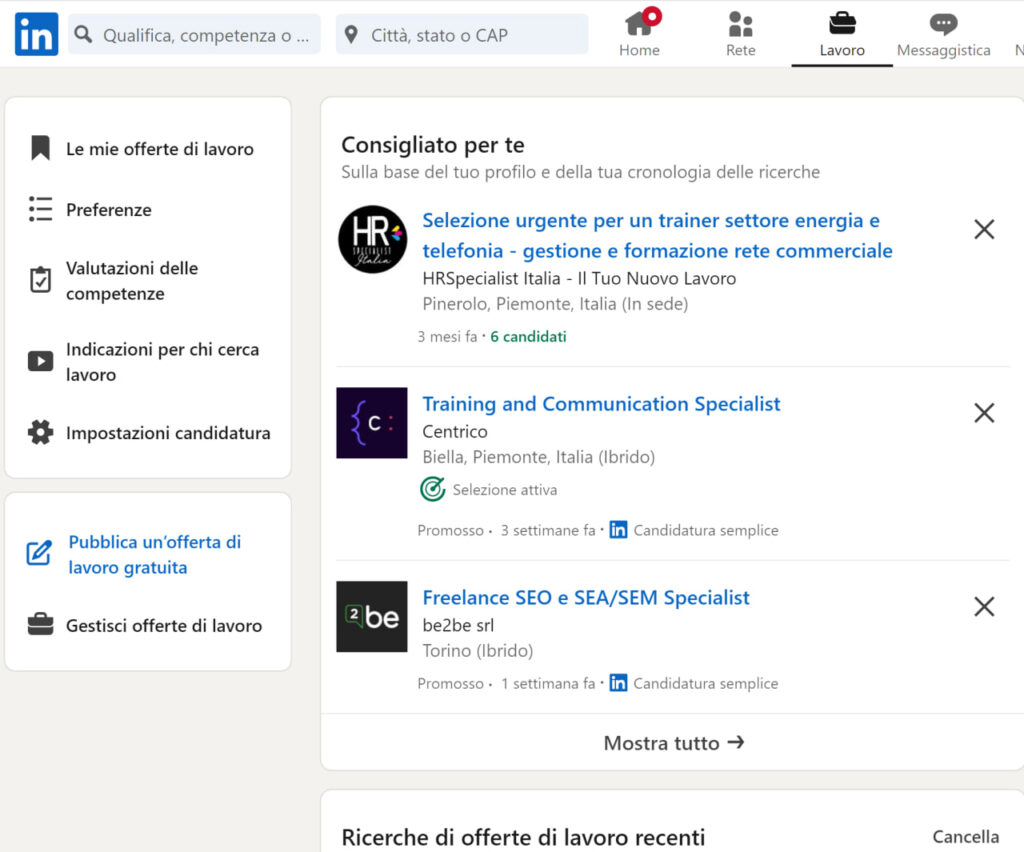The image size is (1024, 852).
Task: Click the be2be srl company logo
Action: tap(372, 616)
